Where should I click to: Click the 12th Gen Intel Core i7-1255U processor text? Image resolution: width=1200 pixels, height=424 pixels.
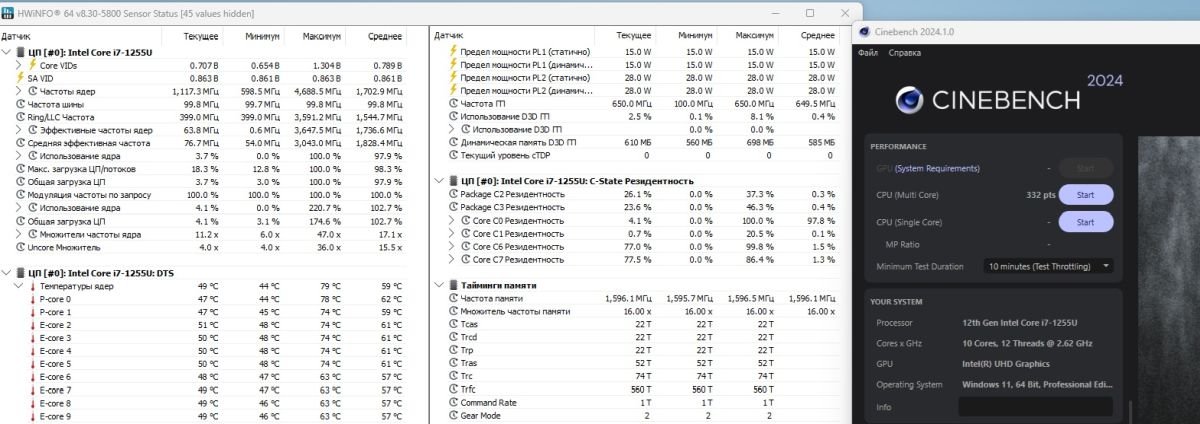point(1020,323)
